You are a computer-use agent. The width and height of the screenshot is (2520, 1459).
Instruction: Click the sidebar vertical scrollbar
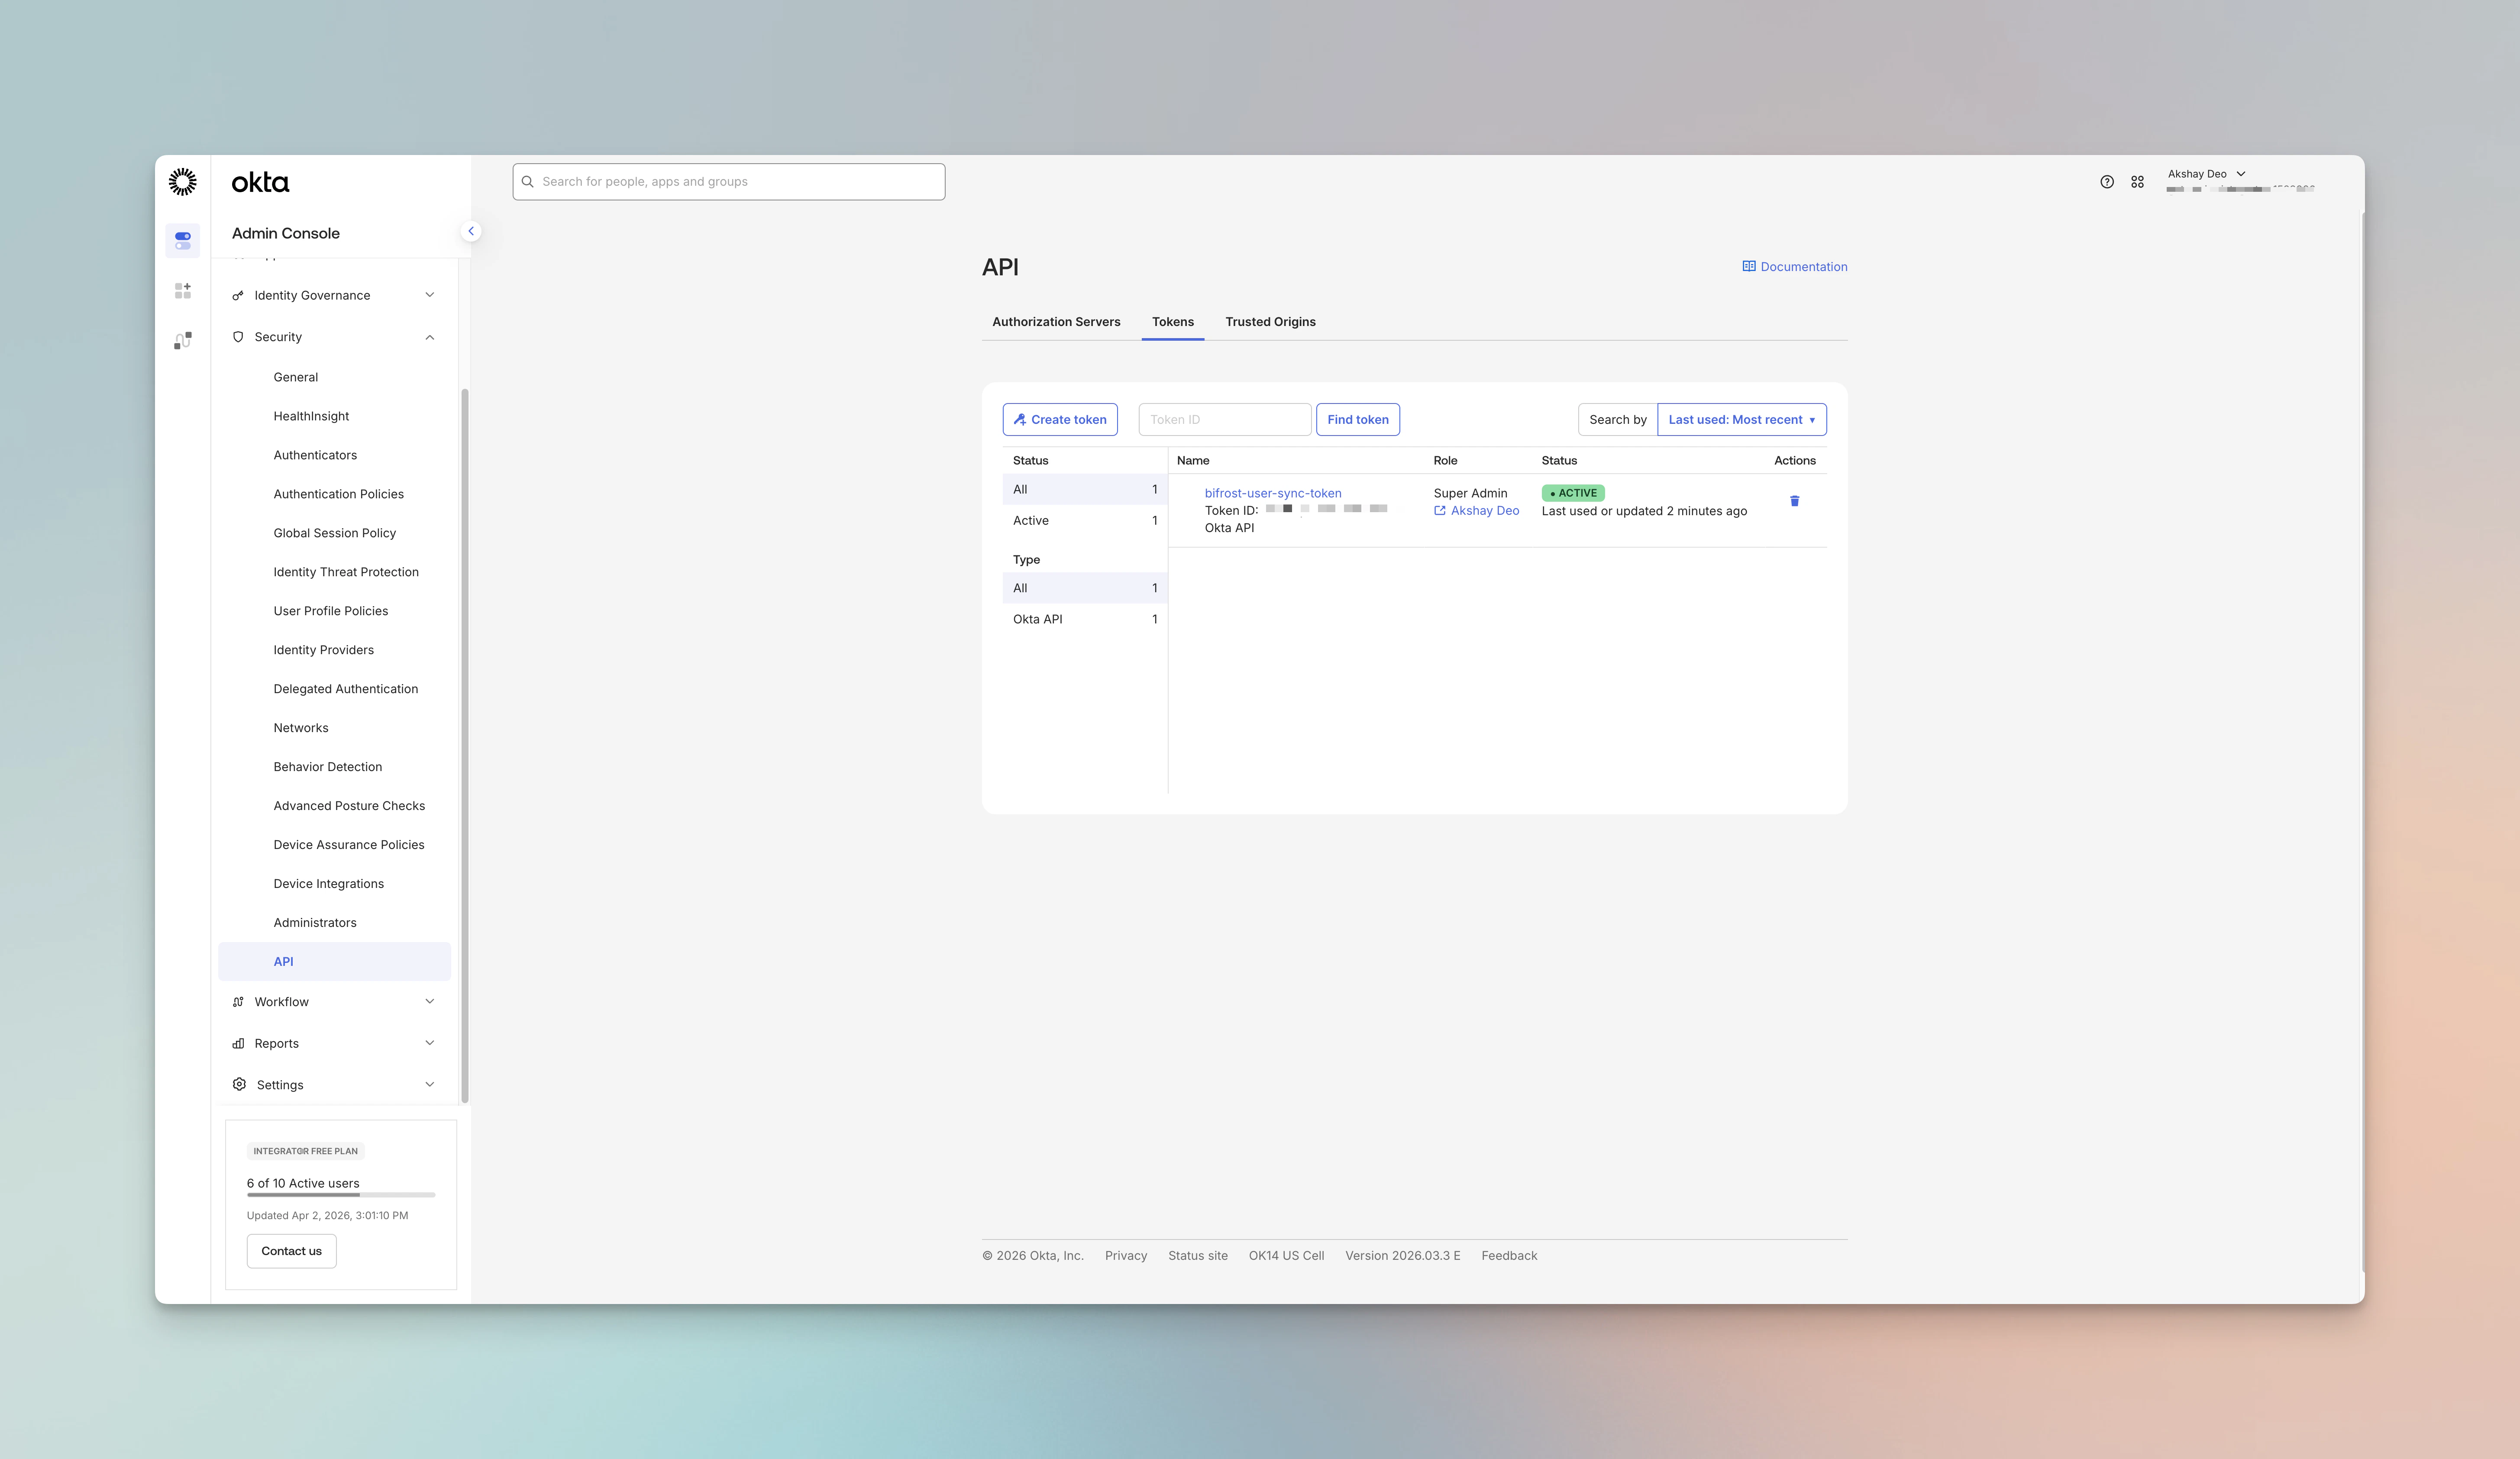coord(464,745)
